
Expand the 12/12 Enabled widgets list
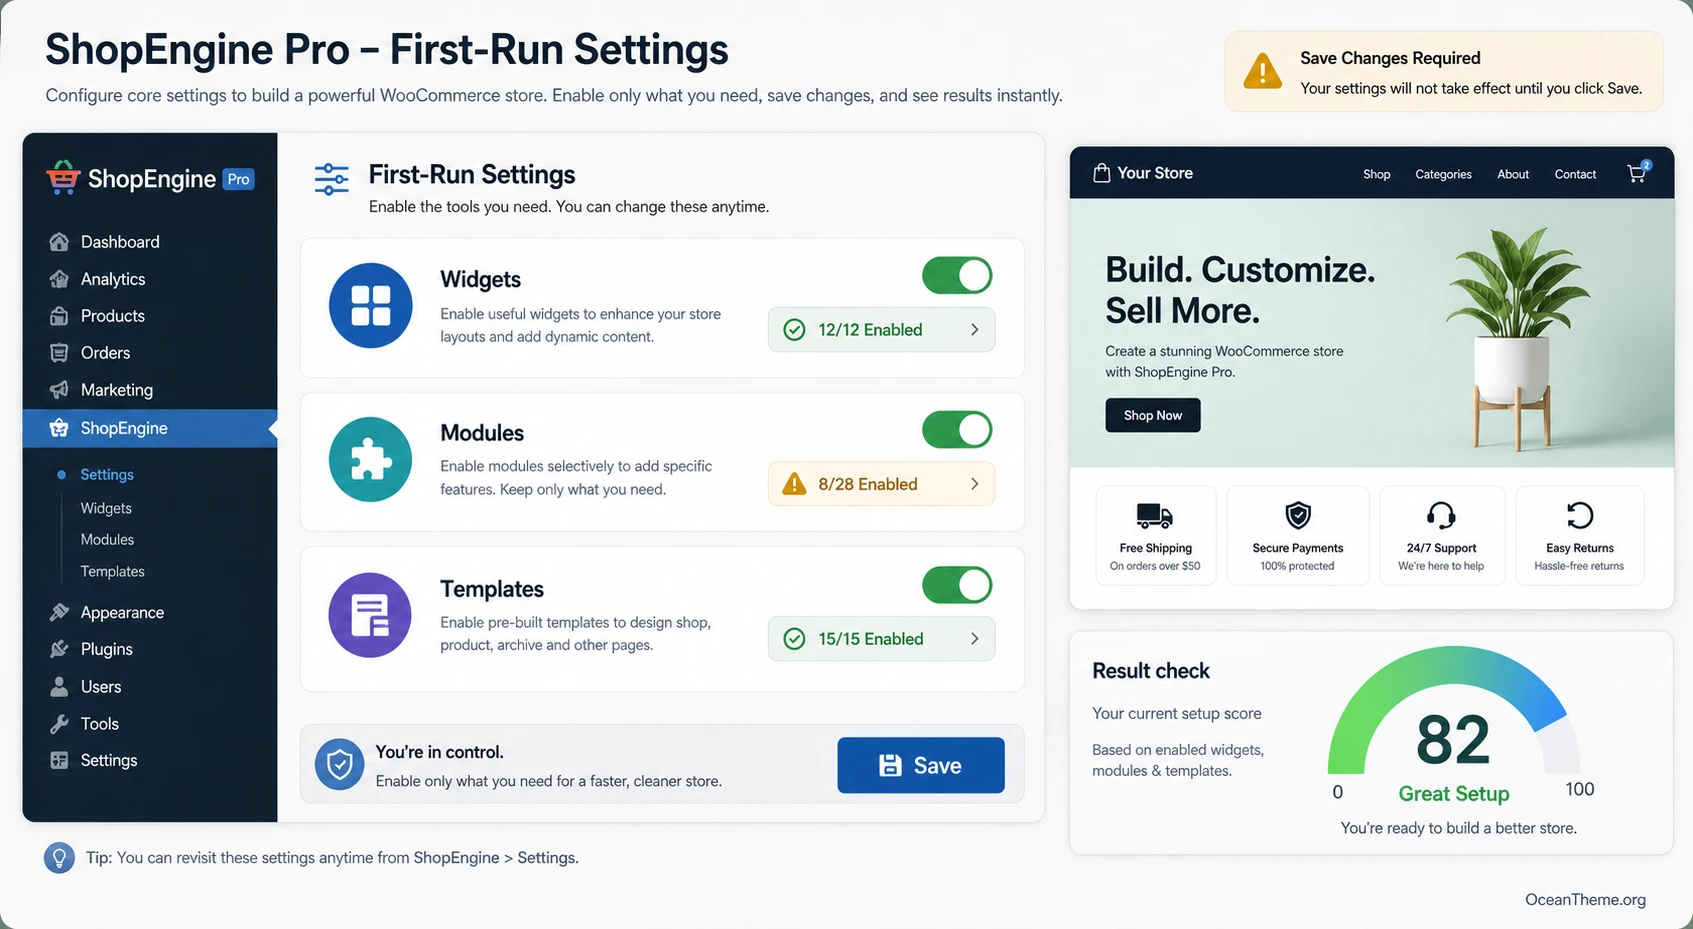[881, 330]
